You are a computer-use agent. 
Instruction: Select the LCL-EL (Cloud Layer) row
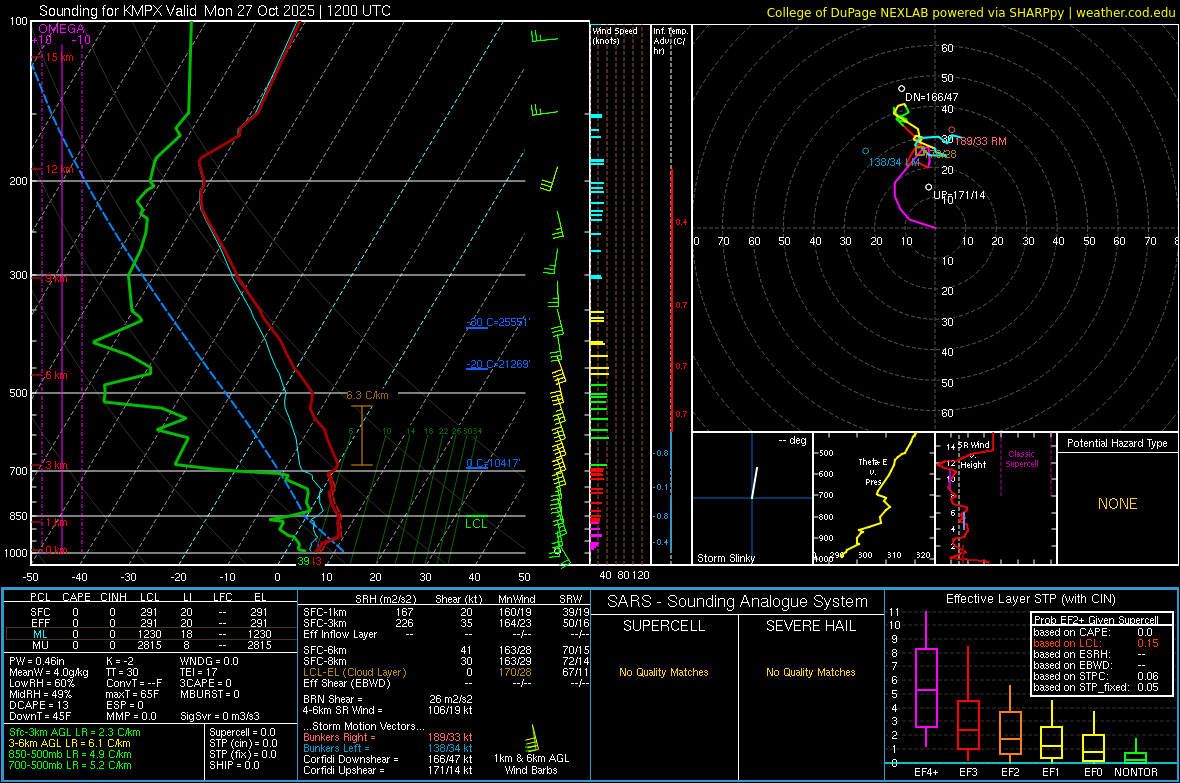[446, 672]
